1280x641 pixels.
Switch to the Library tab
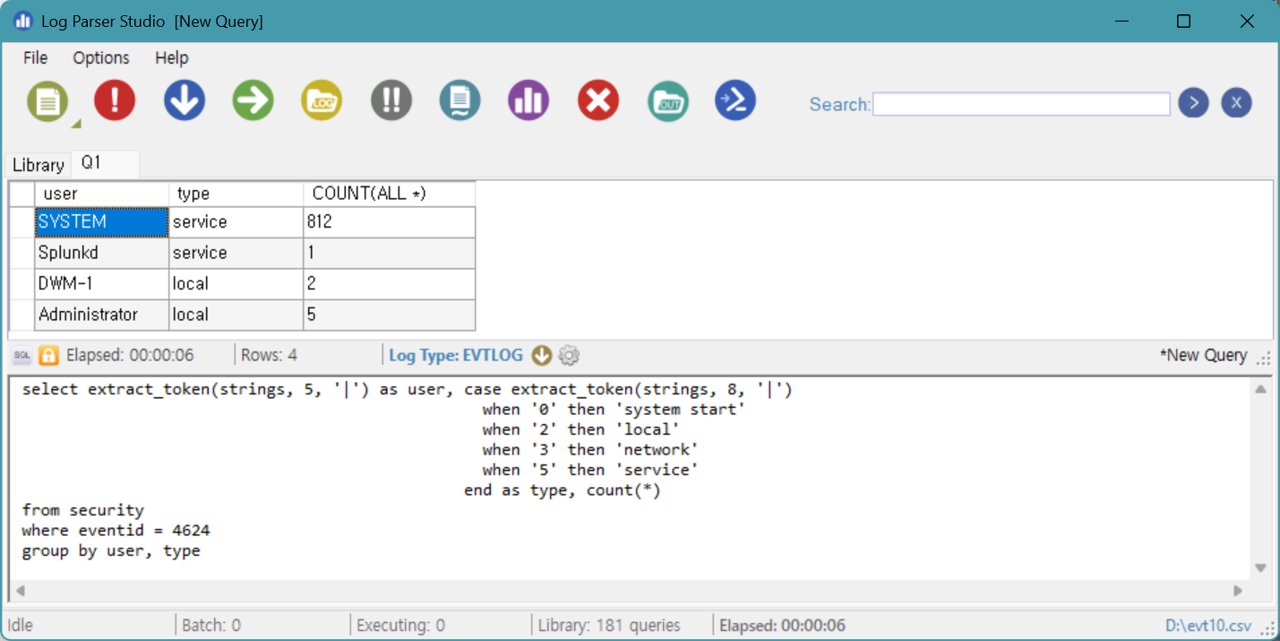[x=38, y=165]
